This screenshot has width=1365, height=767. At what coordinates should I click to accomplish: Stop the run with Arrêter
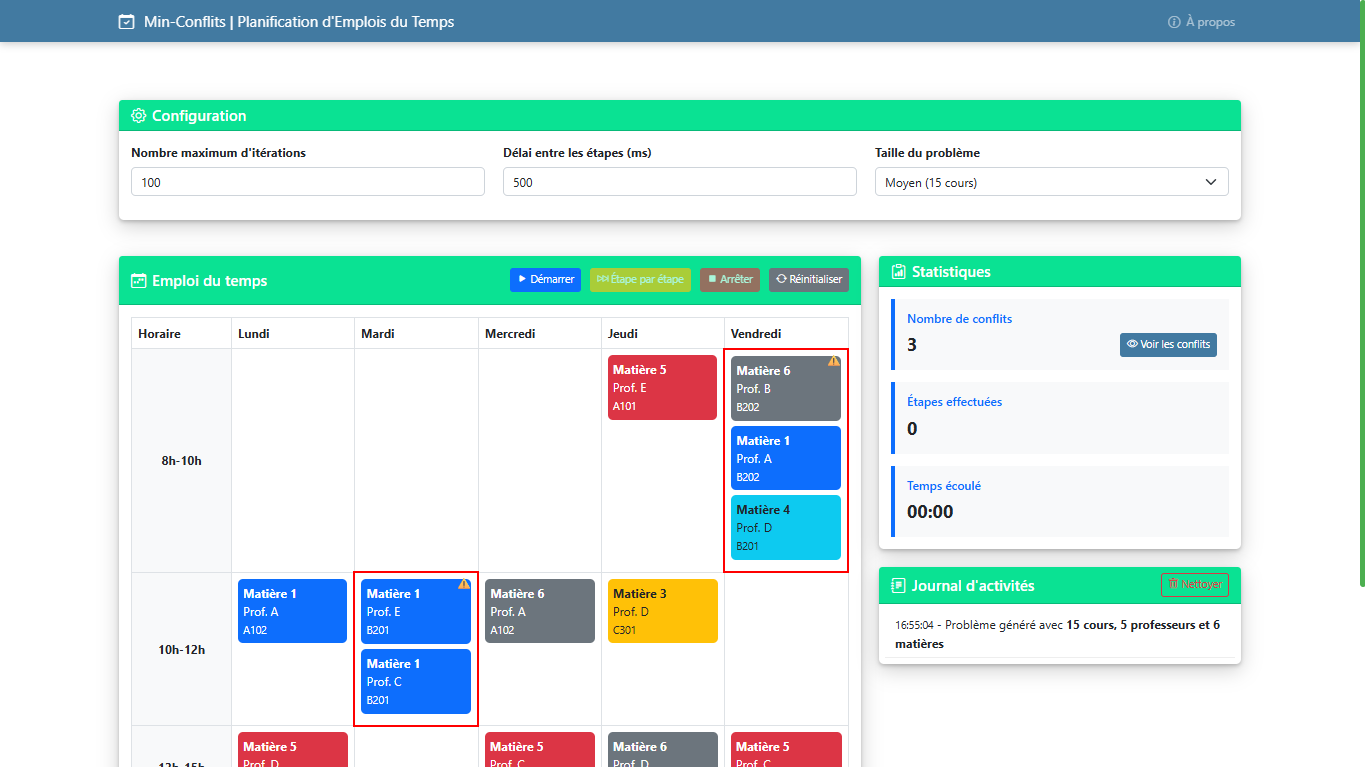coord(730,280)
